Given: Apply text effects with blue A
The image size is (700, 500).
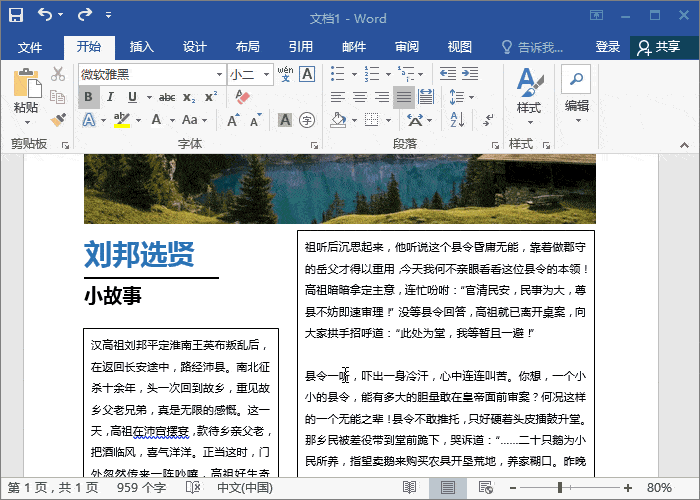Looking at the screenshot, I should 89,120.
